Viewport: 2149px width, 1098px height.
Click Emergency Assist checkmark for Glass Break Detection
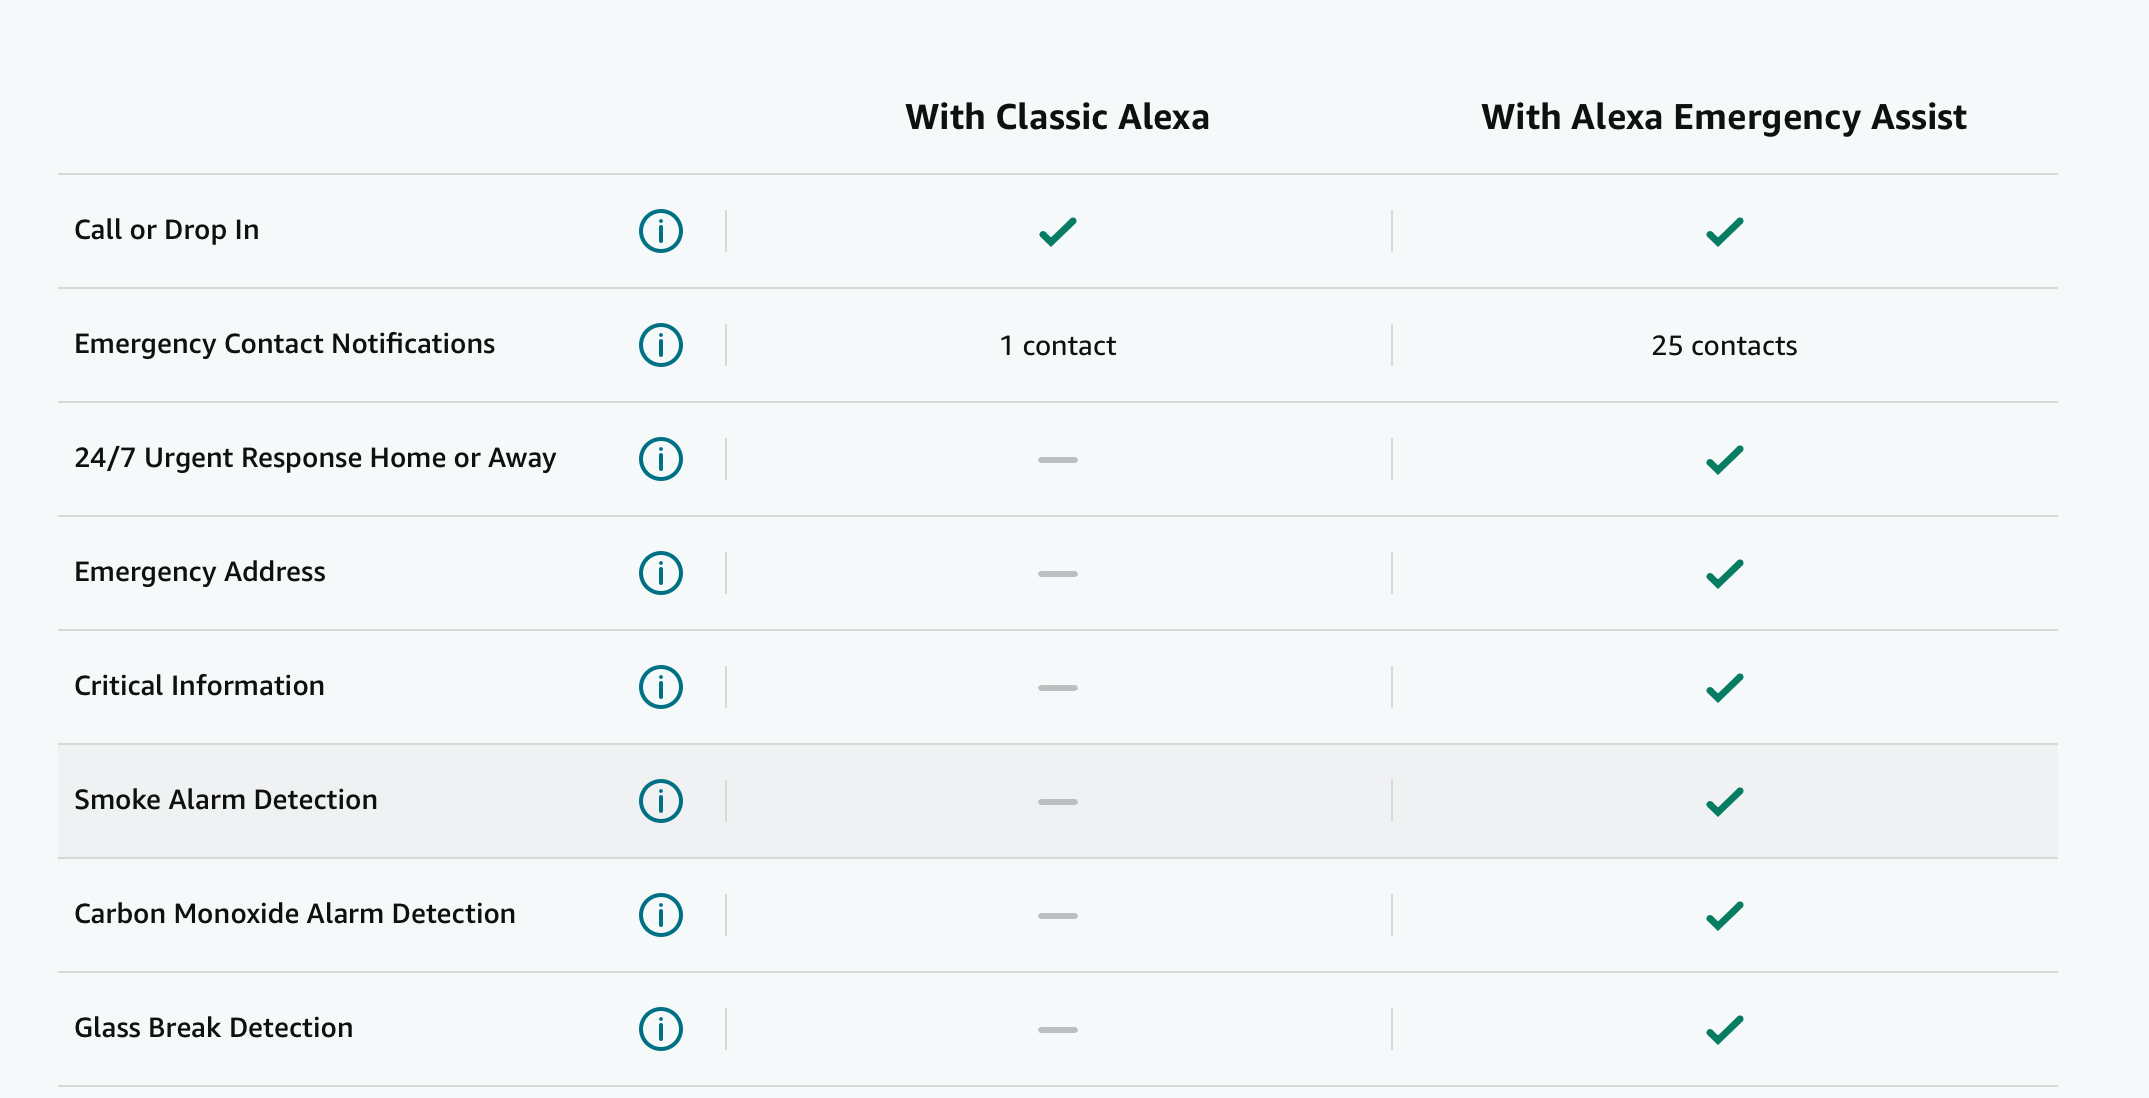(x=1724, y=1029)
